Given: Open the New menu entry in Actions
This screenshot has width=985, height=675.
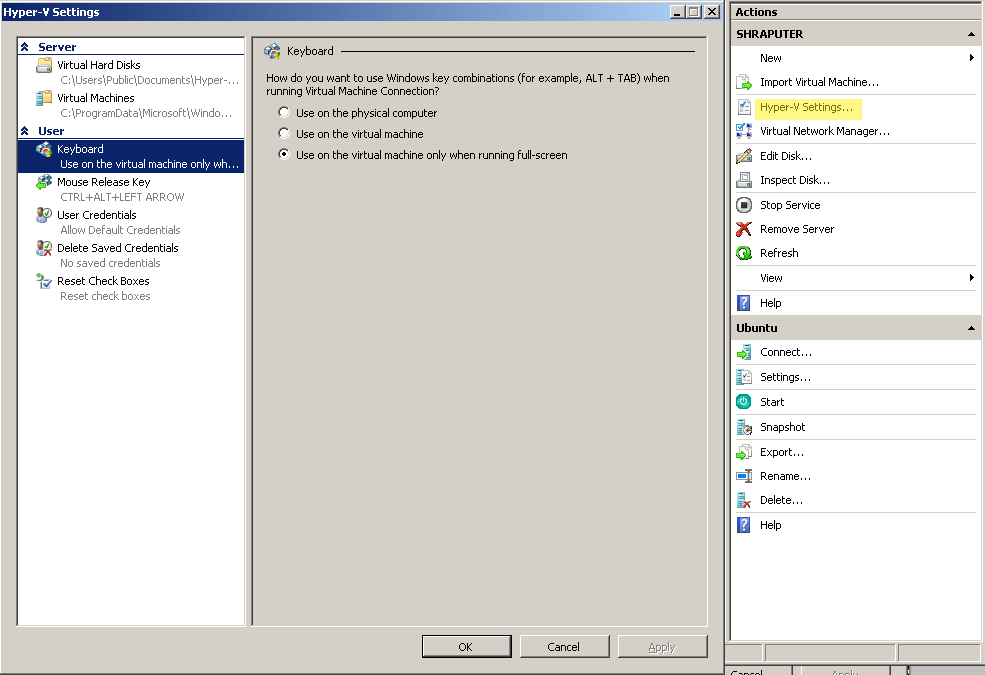Looking at the screenshot, I should point(771,58).
